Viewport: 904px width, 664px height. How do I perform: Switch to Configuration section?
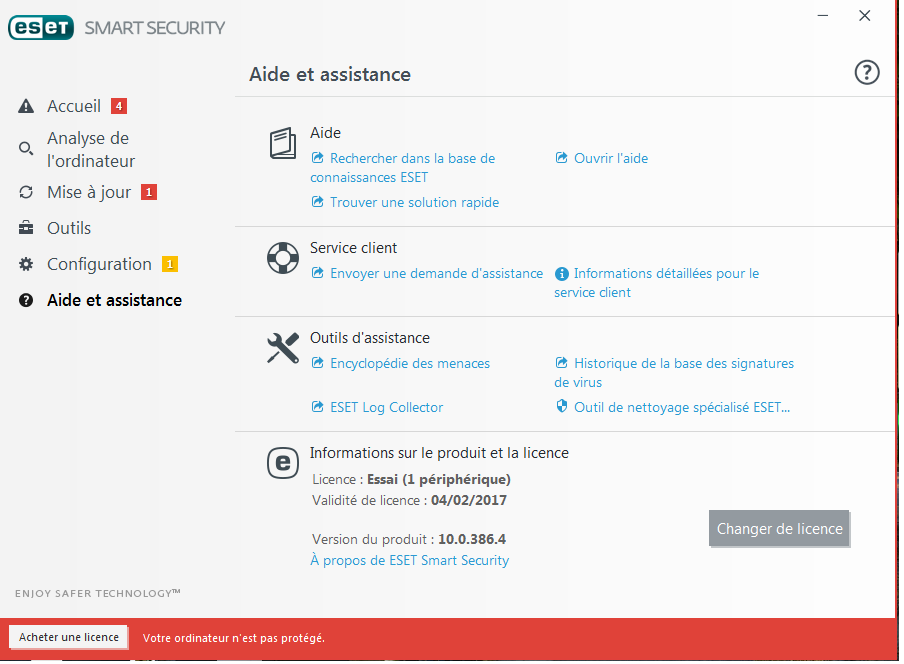(99, 264)
